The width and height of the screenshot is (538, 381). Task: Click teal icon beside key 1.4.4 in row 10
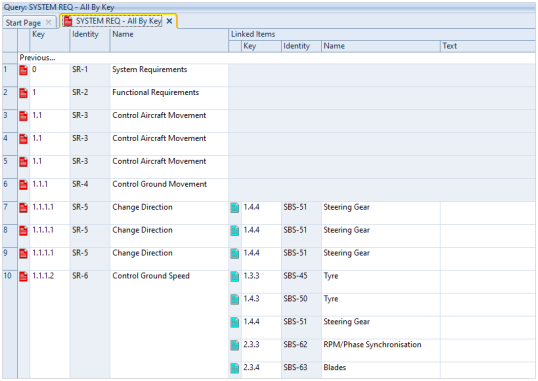pyautogui.click(x=235, y=323)
